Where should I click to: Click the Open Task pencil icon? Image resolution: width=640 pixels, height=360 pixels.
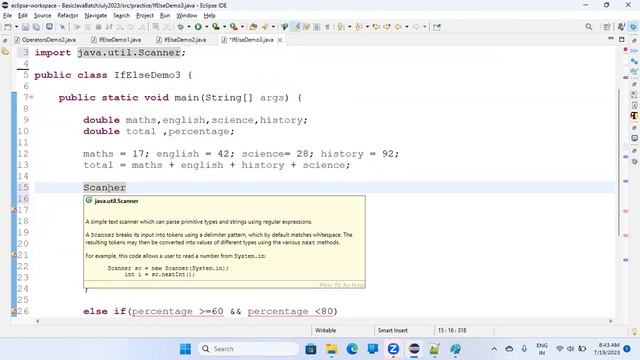click(265, 27)
